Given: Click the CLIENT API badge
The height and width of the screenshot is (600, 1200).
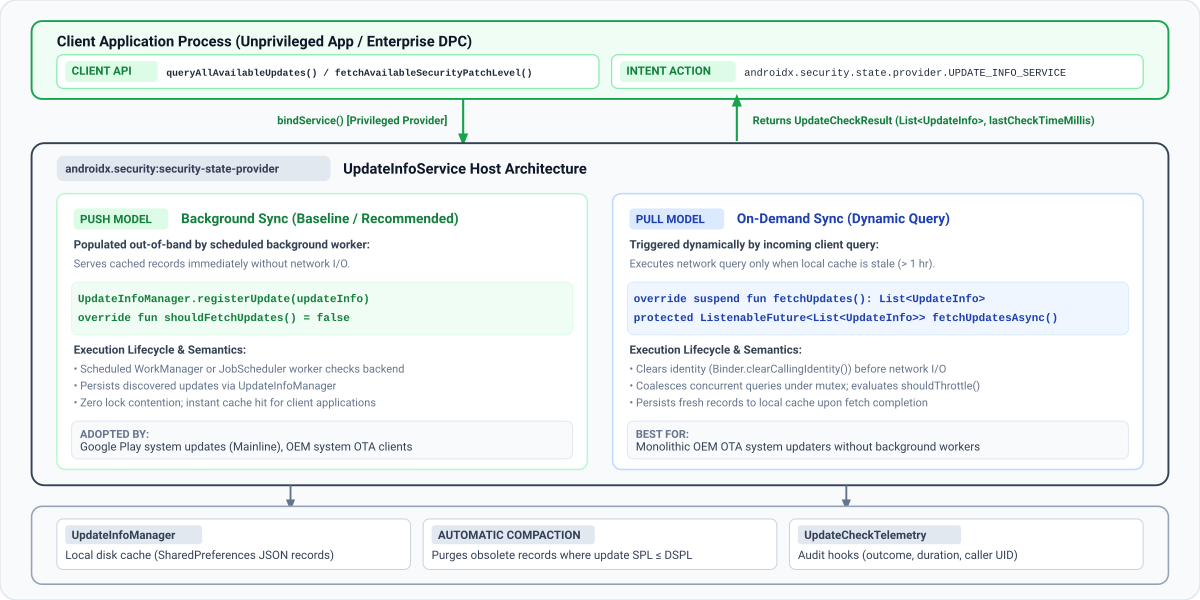Looking at the screenshot, I should [x=110, y=71].
